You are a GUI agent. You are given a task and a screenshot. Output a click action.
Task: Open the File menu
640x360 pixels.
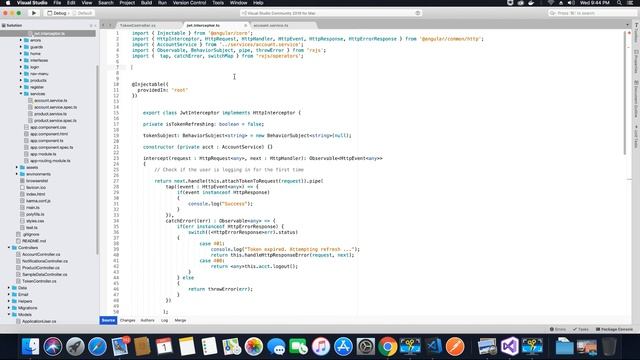pos(57,2)
